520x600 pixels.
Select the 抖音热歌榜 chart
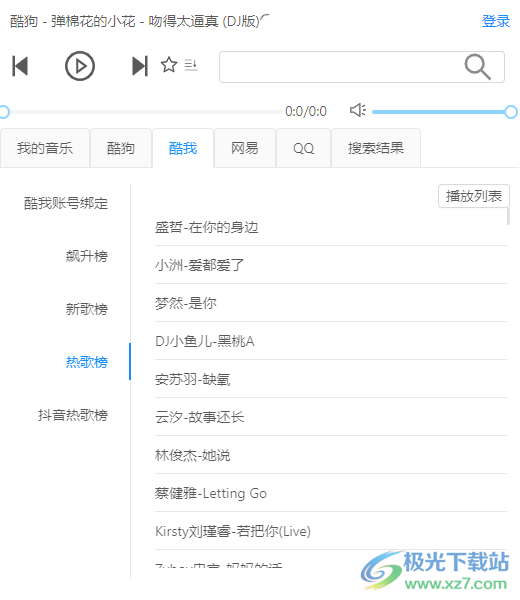pyautogui.click(x=73, y=415)
